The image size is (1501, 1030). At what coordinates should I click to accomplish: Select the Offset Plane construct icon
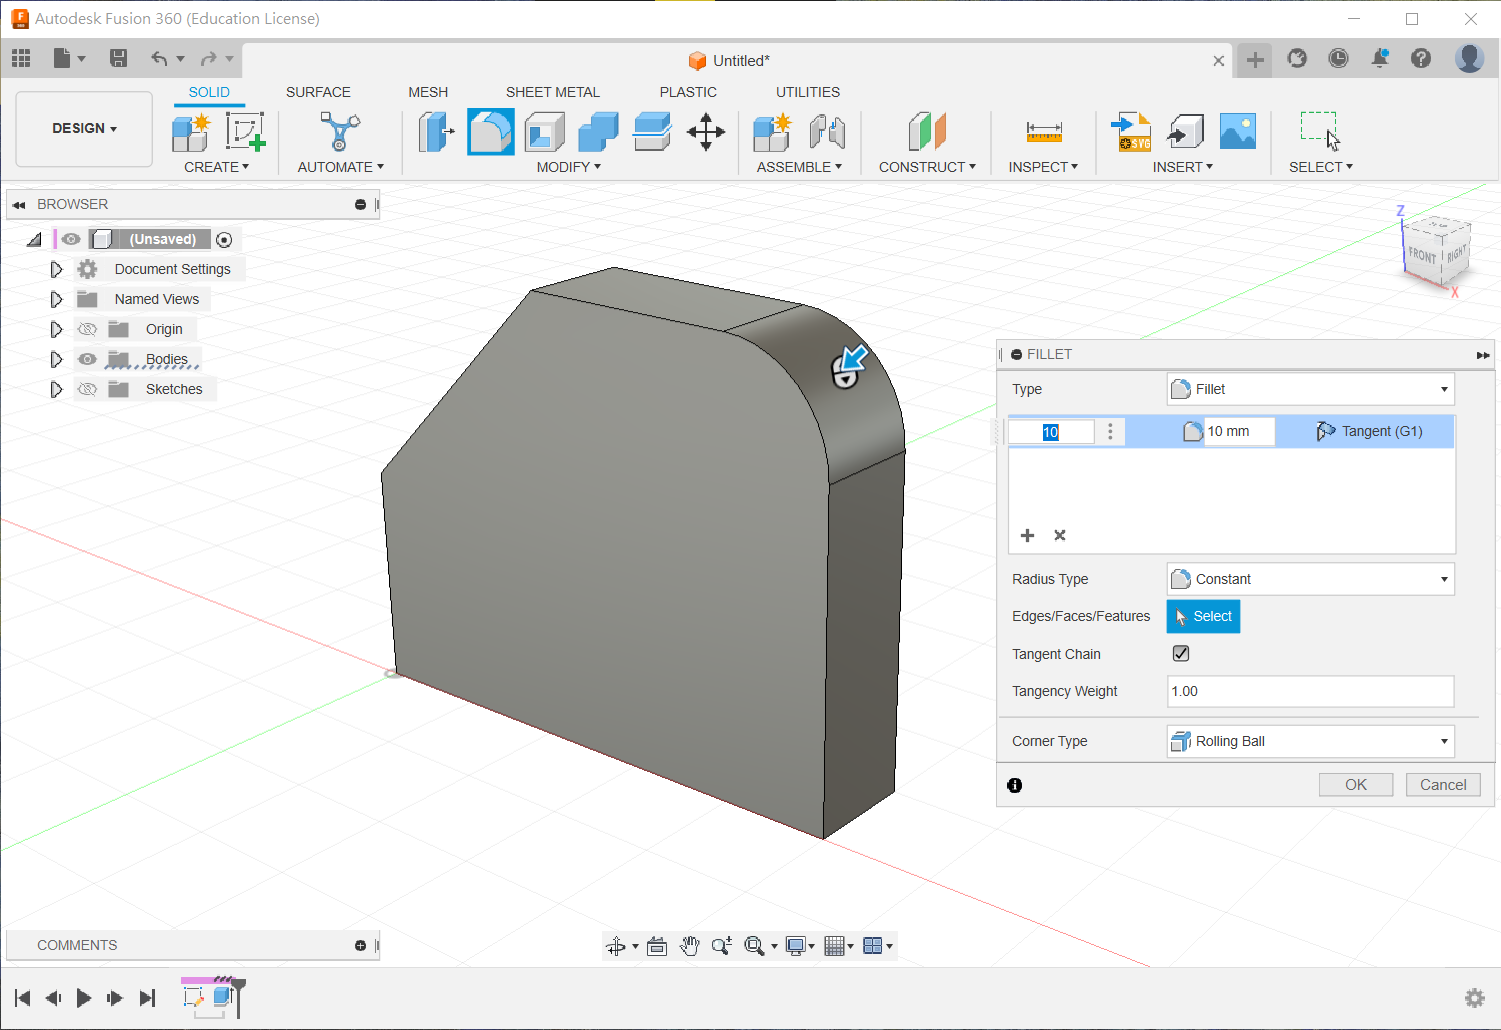click(926, 132)
